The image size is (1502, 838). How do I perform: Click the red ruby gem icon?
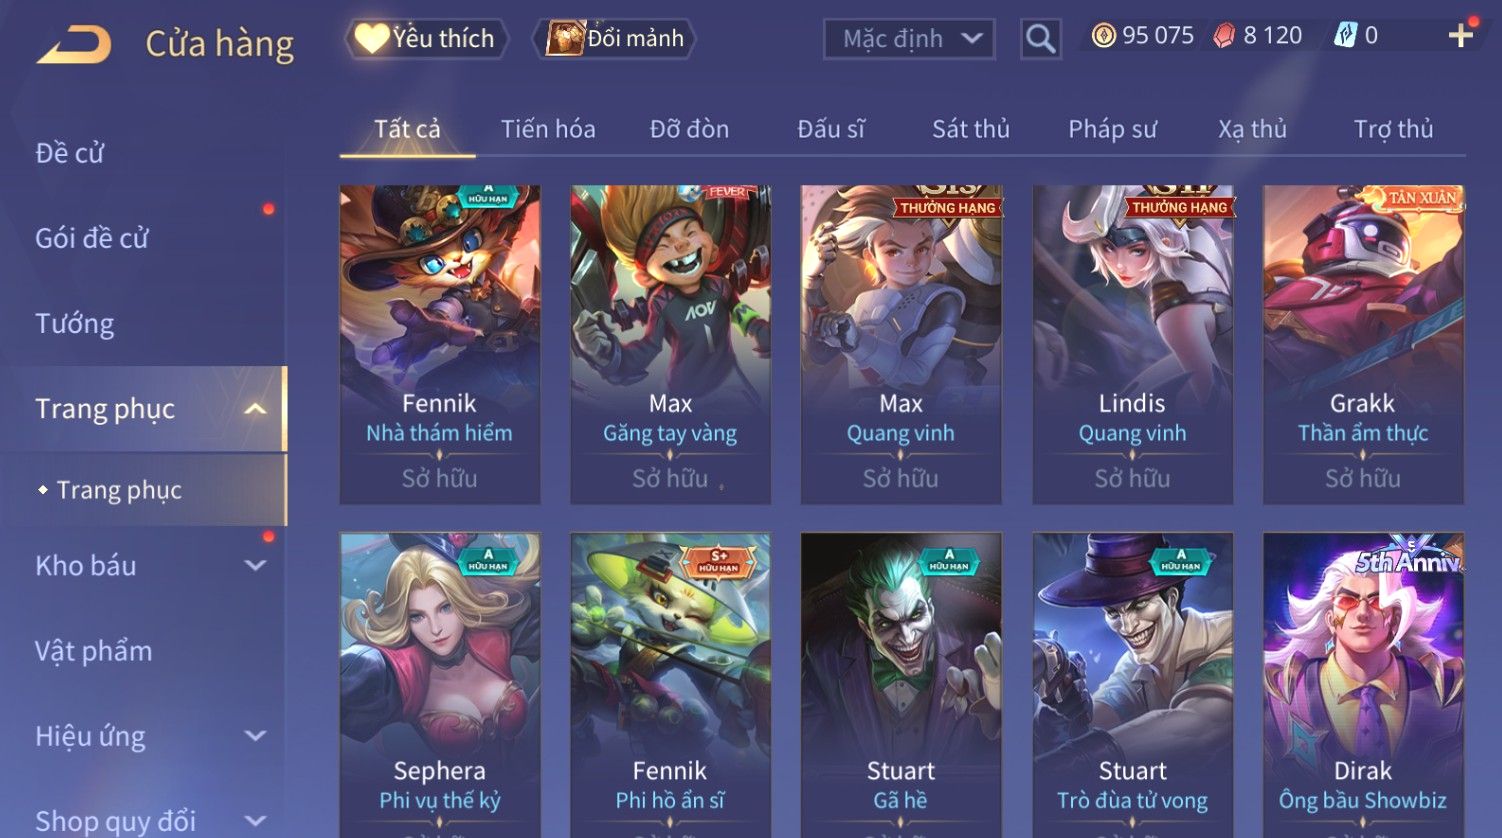[1224, 36]
